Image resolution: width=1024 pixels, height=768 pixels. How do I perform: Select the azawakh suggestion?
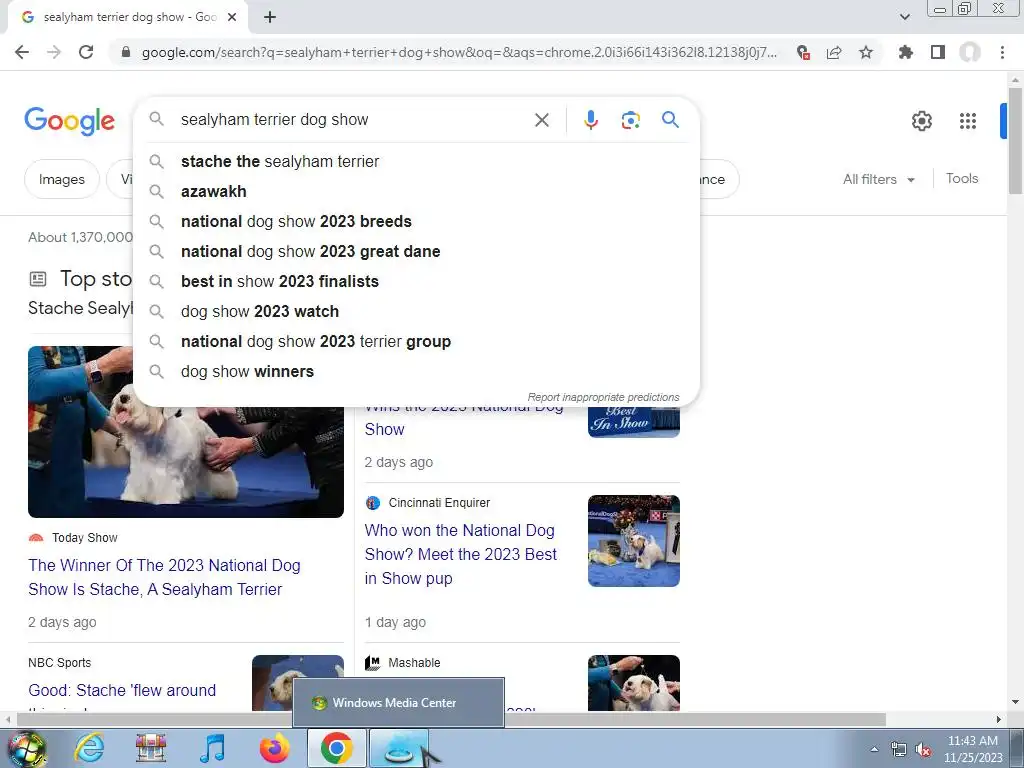[x=416, y=191]
